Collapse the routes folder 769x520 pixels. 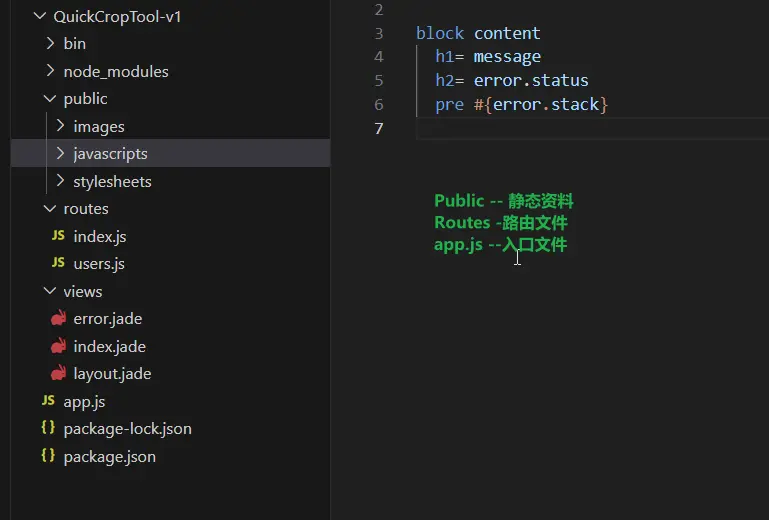pyautogui.click(x=50, y=209)
